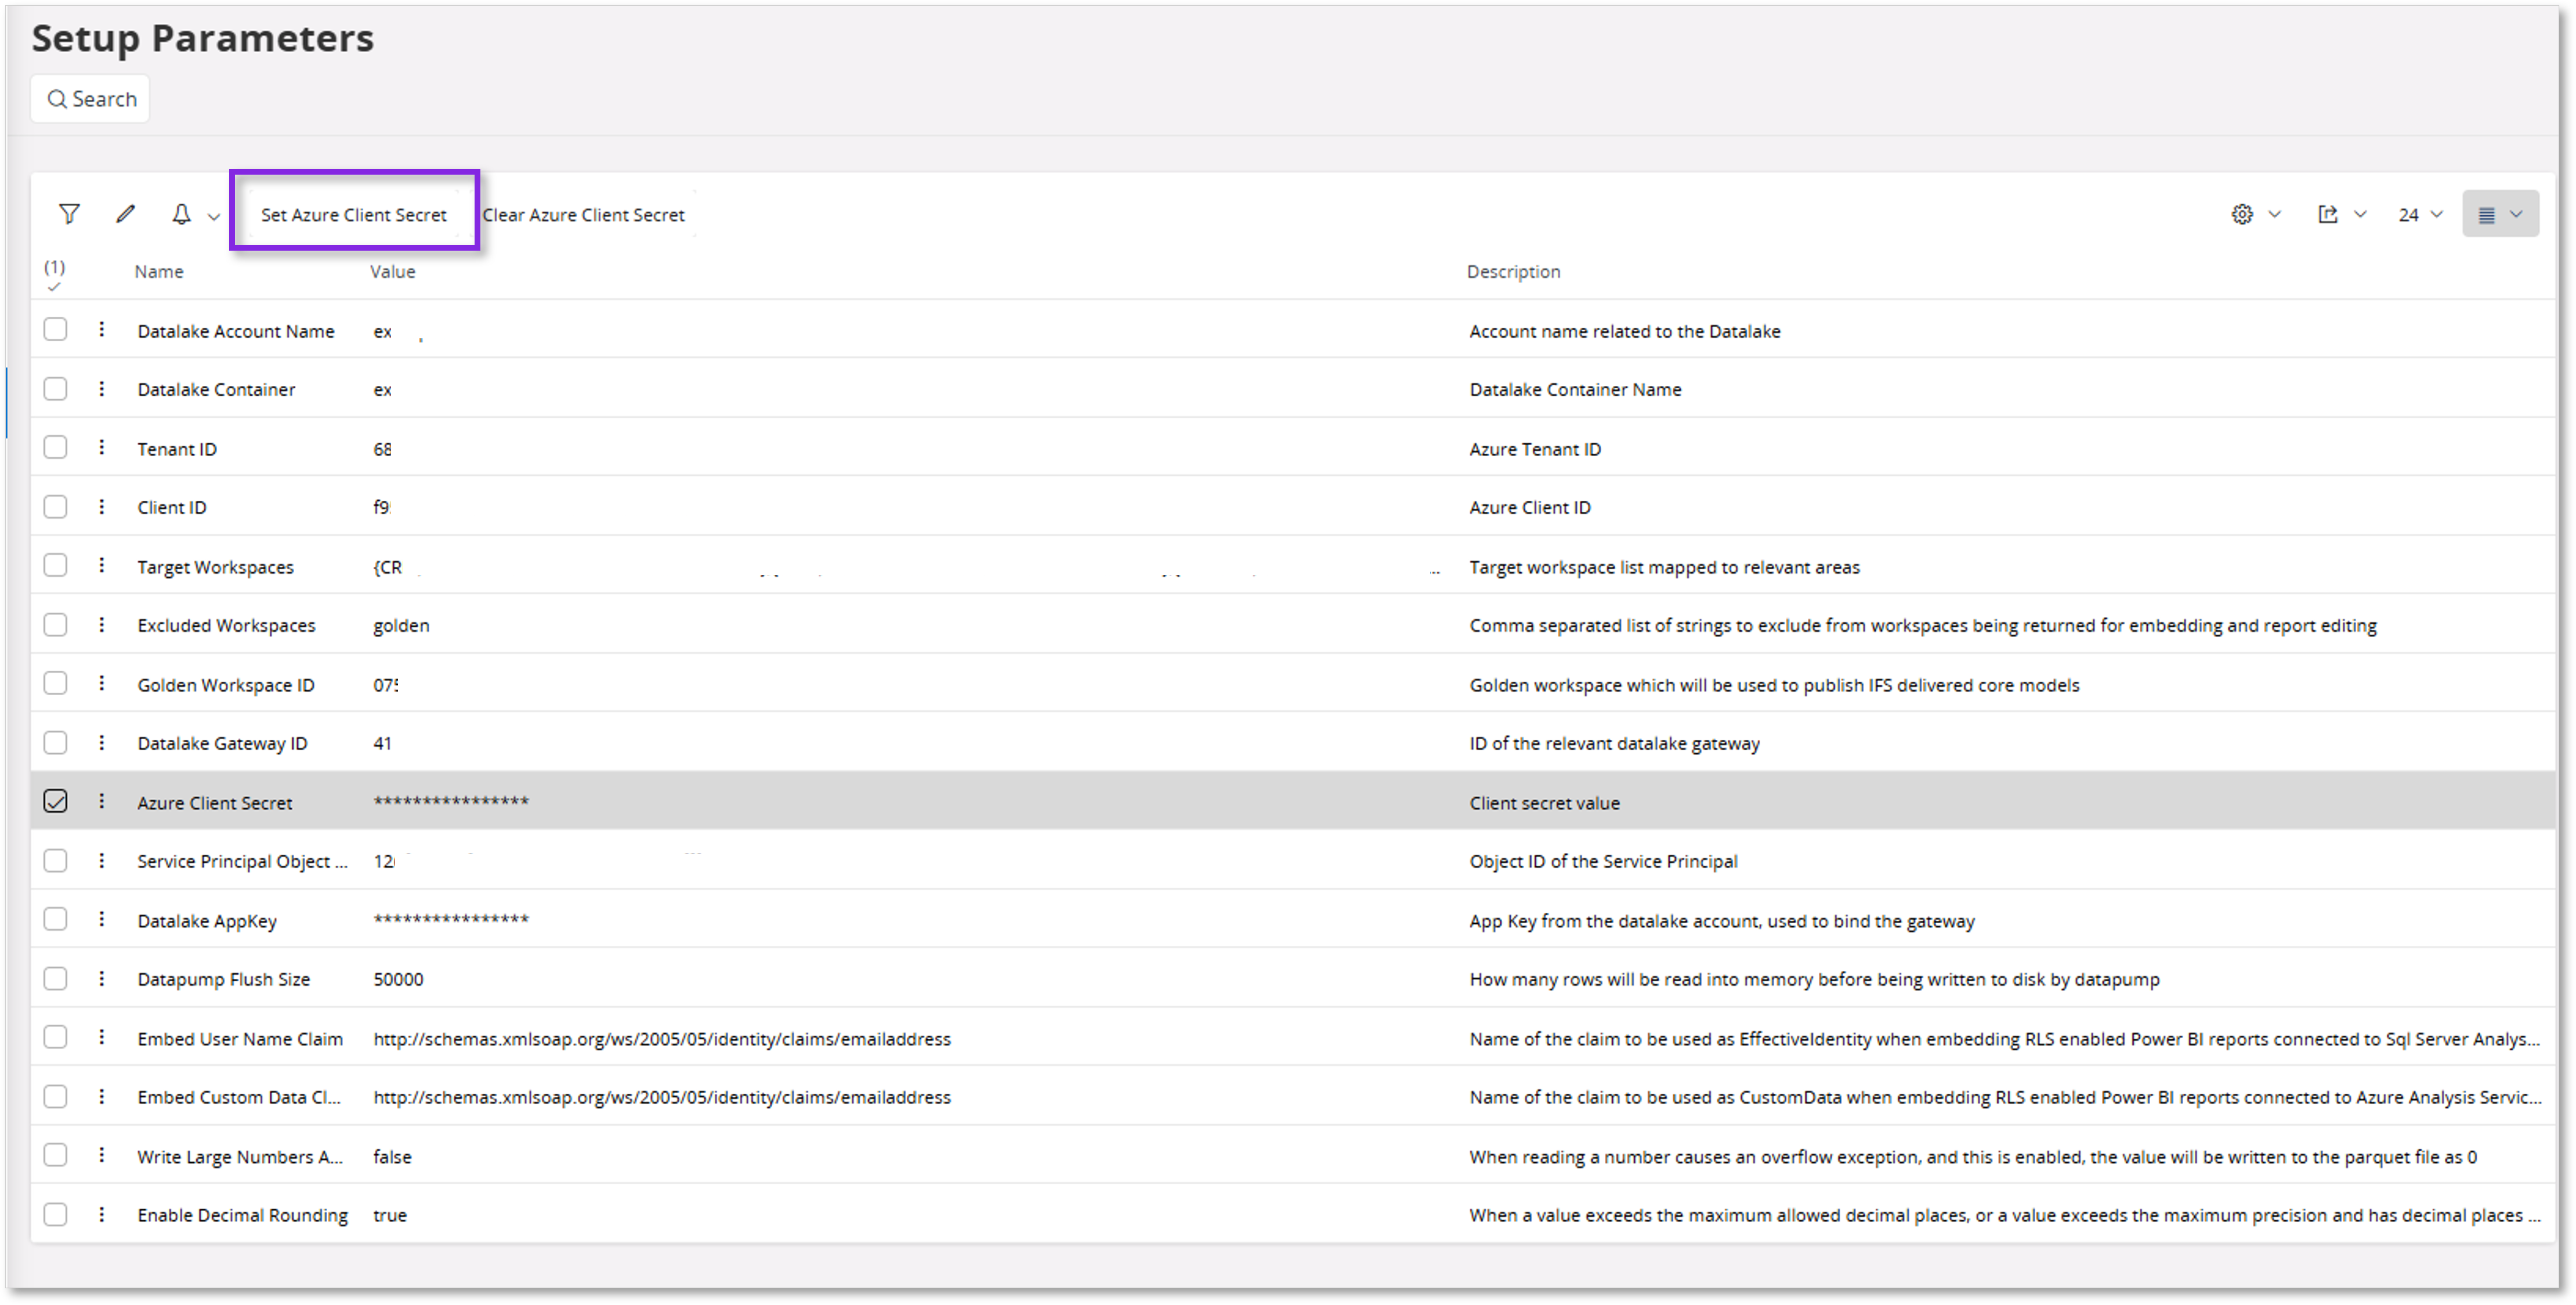
Task: Click the Azure Tenant ID description
Action: tap(1535, 449)
